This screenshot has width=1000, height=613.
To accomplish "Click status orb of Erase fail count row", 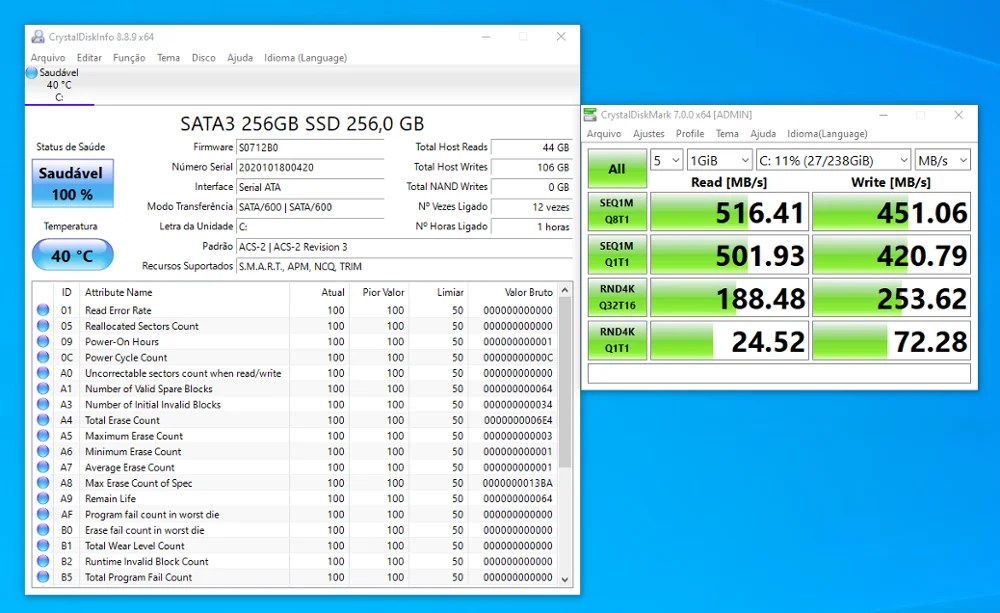I will coord(43,530).
